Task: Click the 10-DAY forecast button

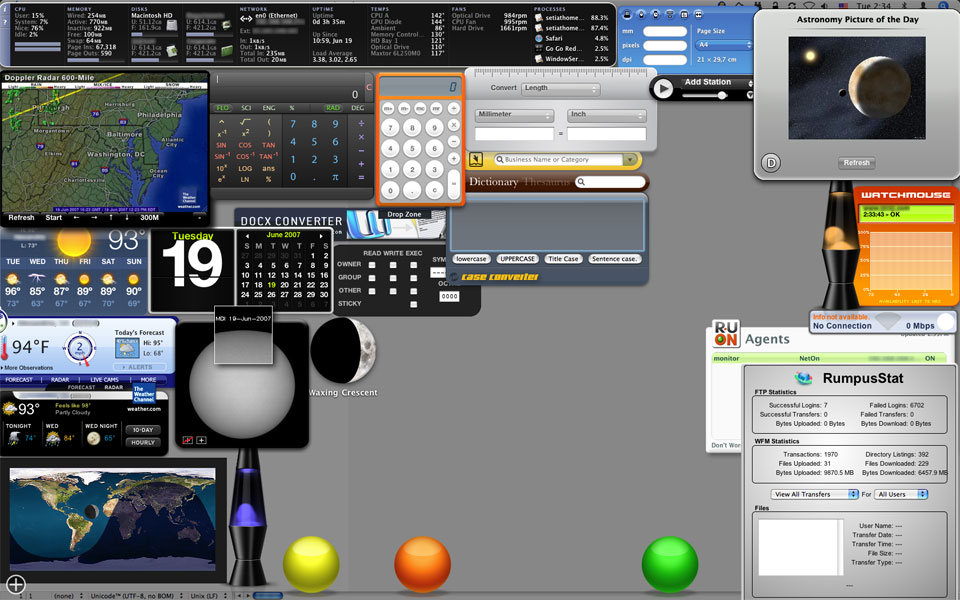Action: tap(143, 430)
